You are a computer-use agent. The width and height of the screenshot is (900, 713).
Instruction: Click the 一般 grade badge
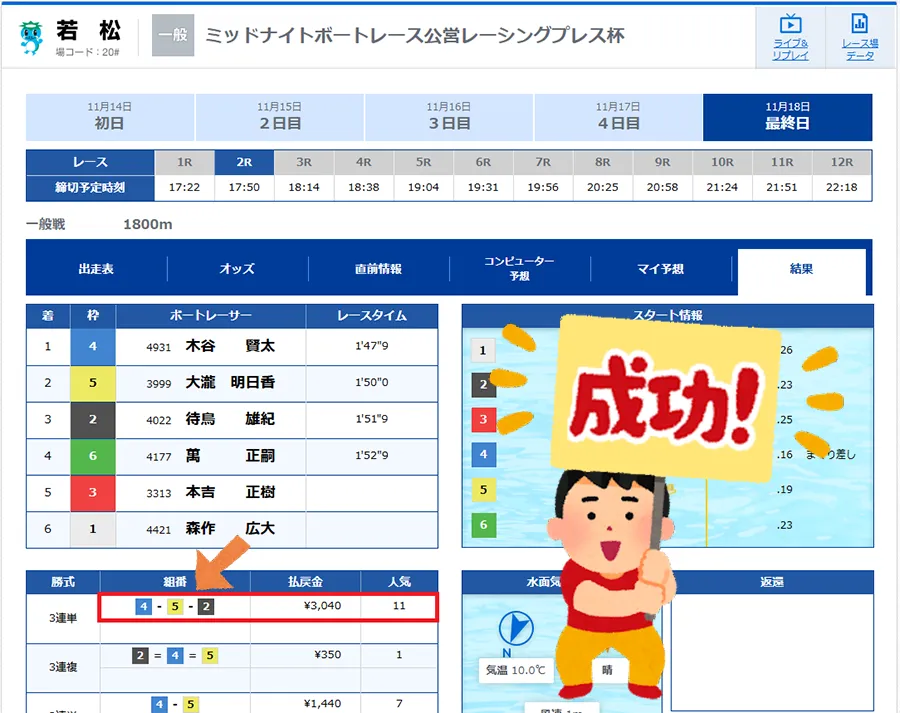click(172, 36)
